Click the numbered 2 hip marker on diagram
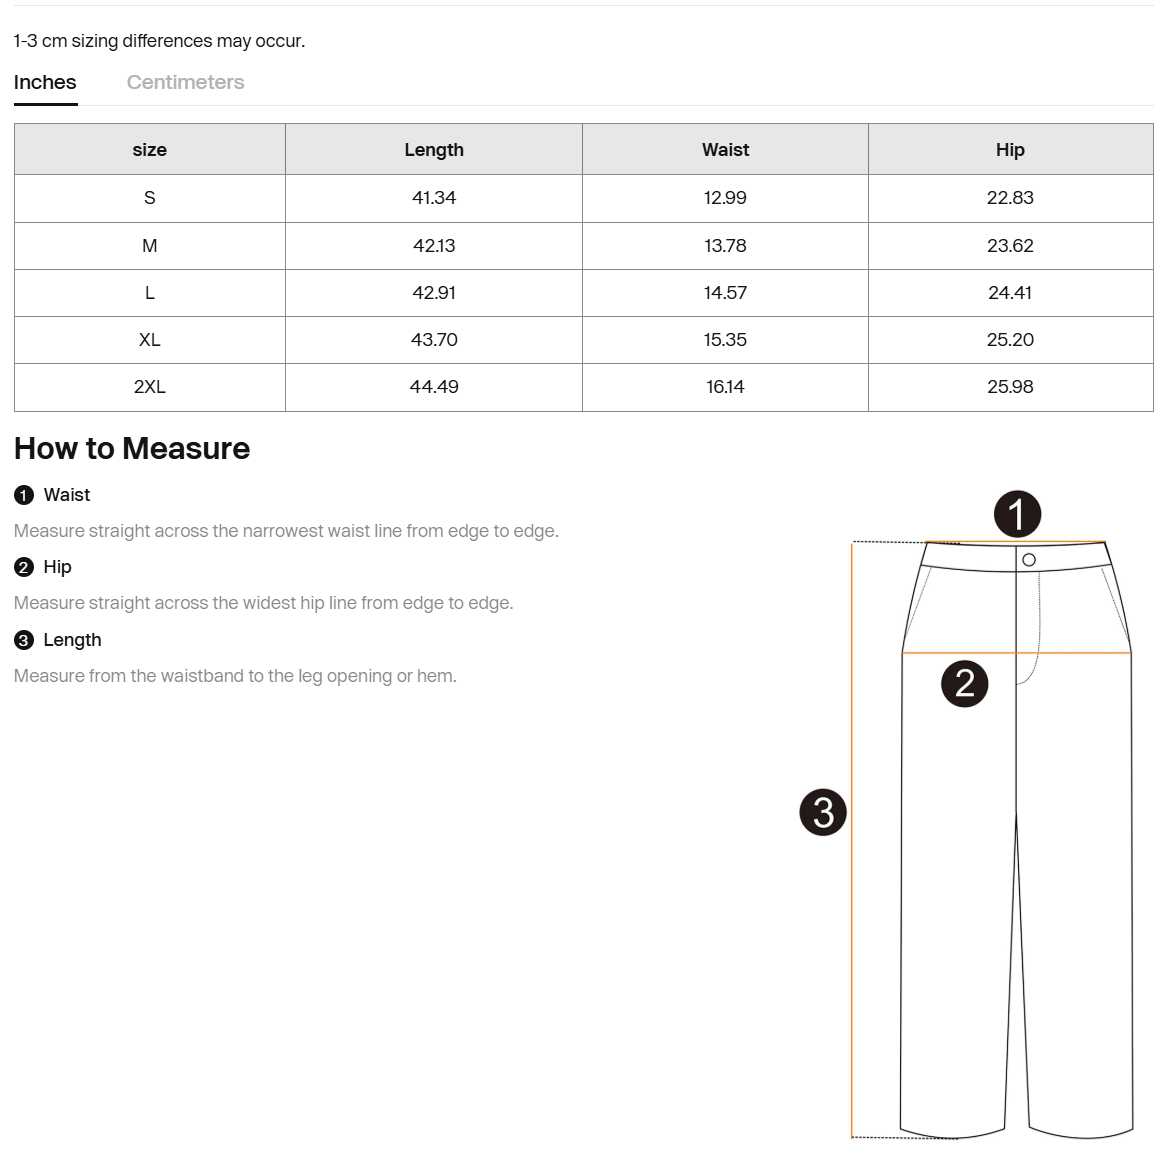Image resolution: width=1171 pixels, height=1167 pixels. pos(965,683)
